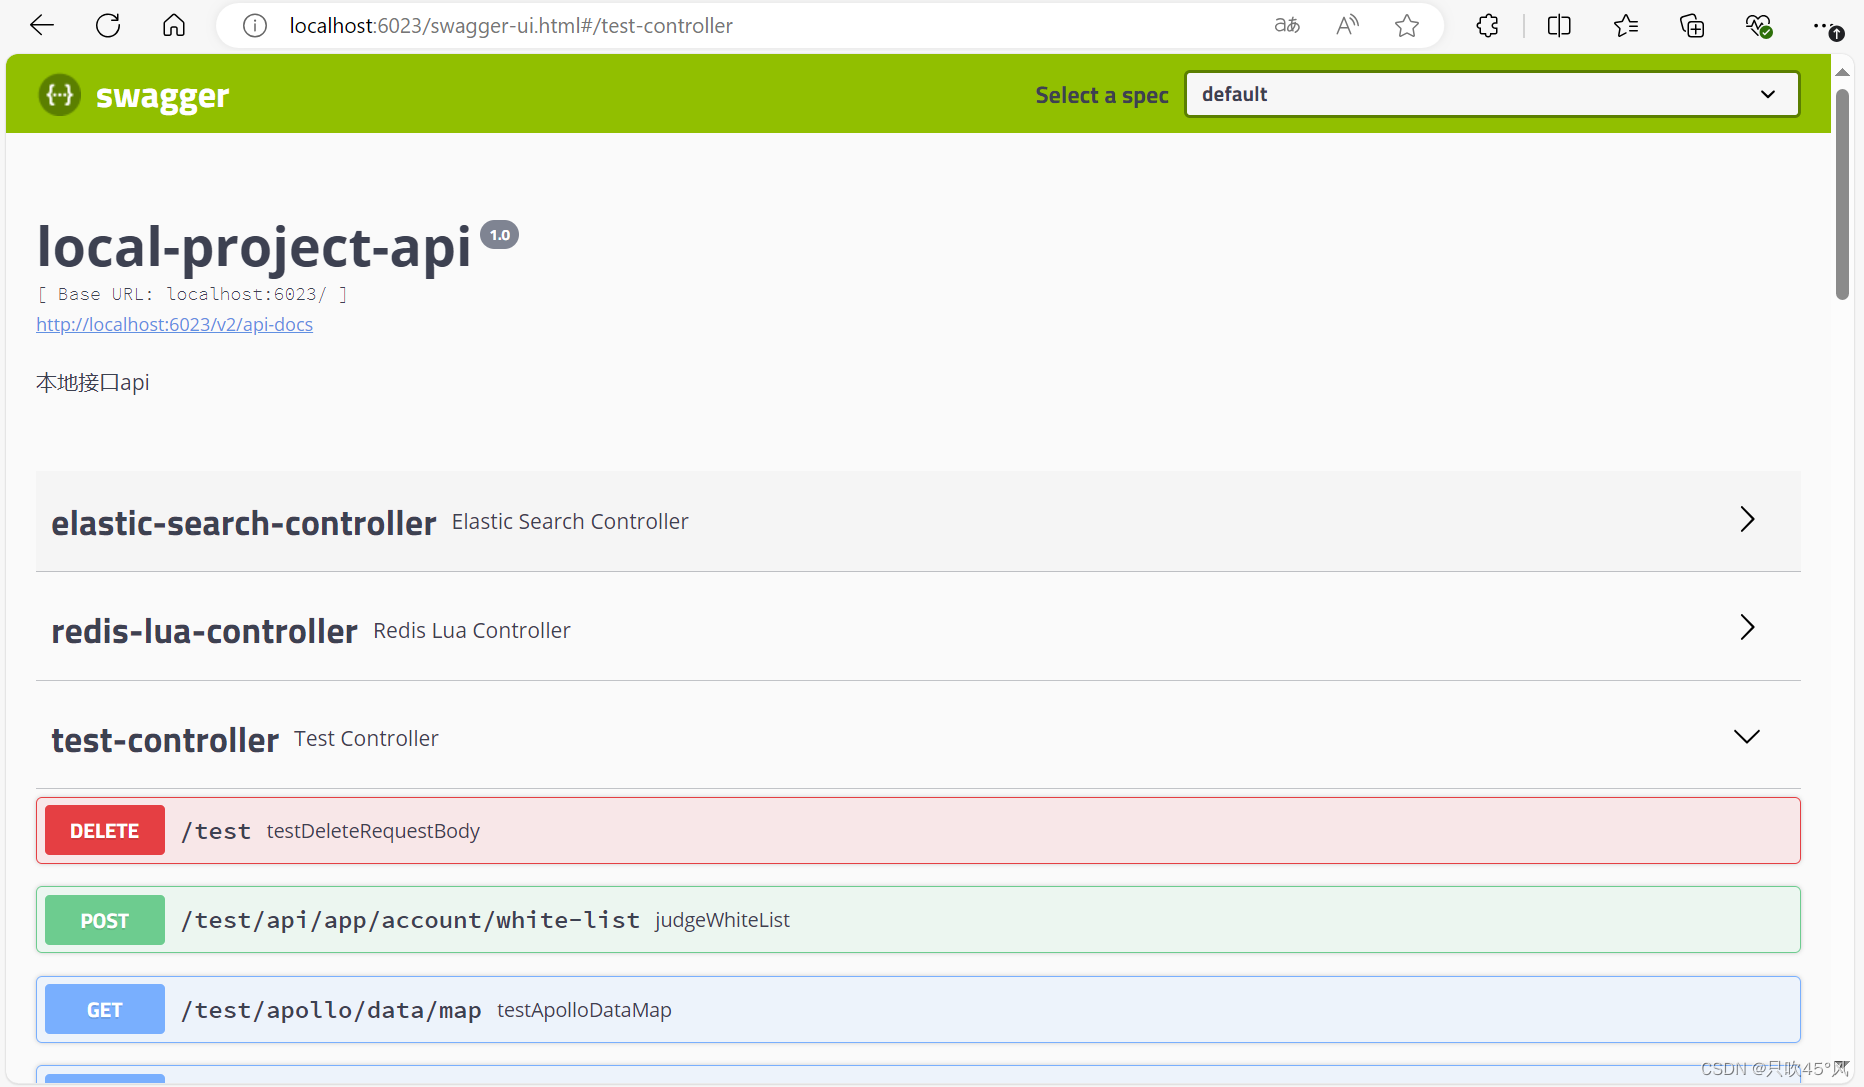Click the 'Select a spec' label
This screenshot has height=1087, width=1864.
[1102, 95]
